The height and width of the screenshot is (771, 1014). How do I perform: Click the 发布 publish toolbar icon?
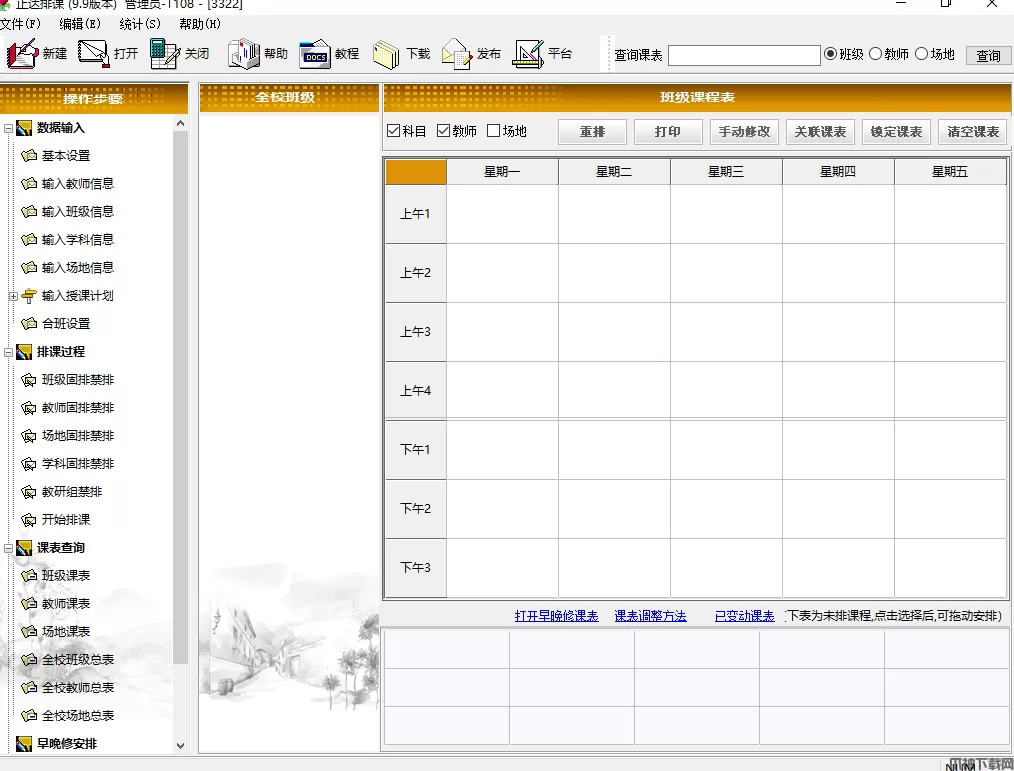pyautogui.click(x=457, y=54)
